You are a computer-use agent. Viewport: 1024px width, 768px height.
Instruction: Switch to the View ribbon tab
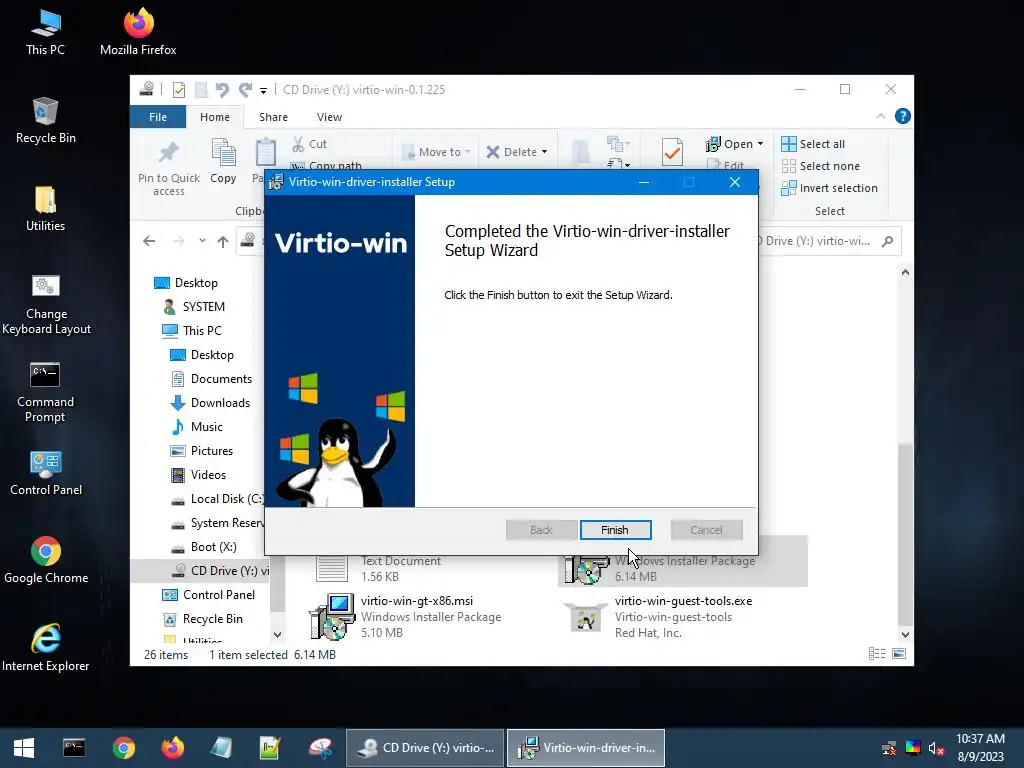pos(329,117)
